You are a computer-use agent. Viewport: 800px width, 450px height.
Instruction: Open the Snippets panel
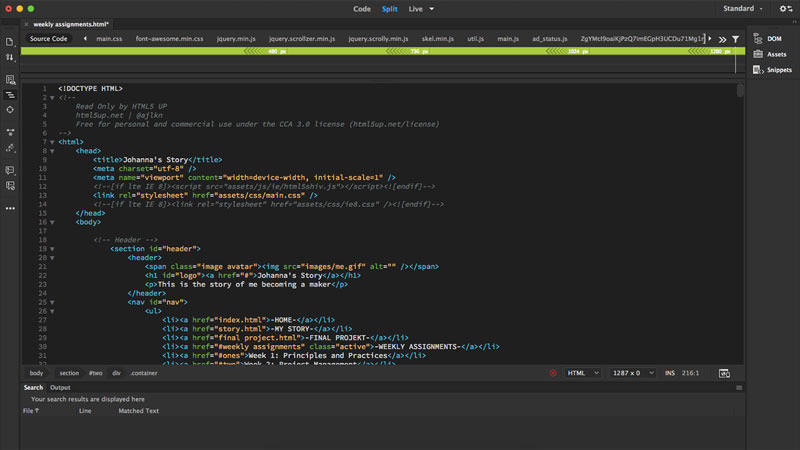click(x=778, y=70)
